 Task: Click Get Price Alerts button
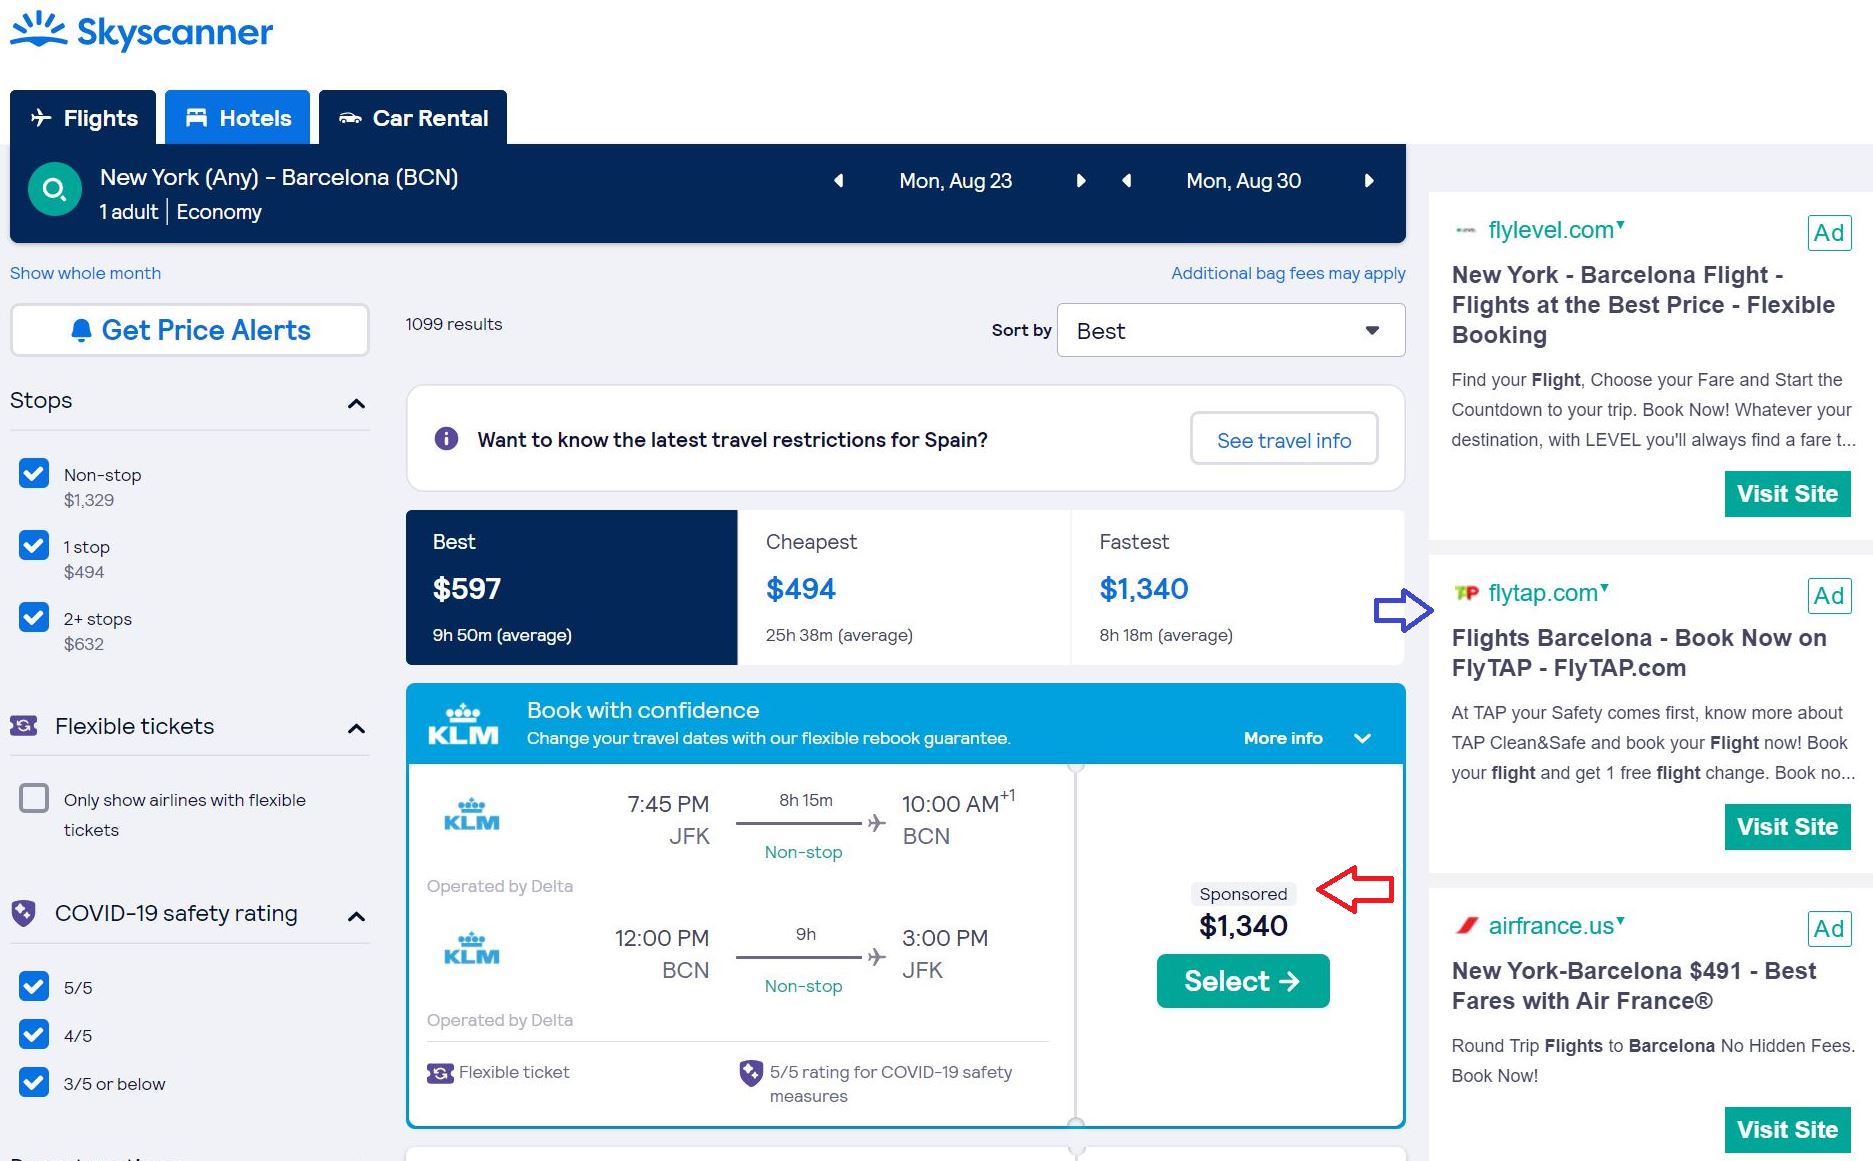point(190,330)
